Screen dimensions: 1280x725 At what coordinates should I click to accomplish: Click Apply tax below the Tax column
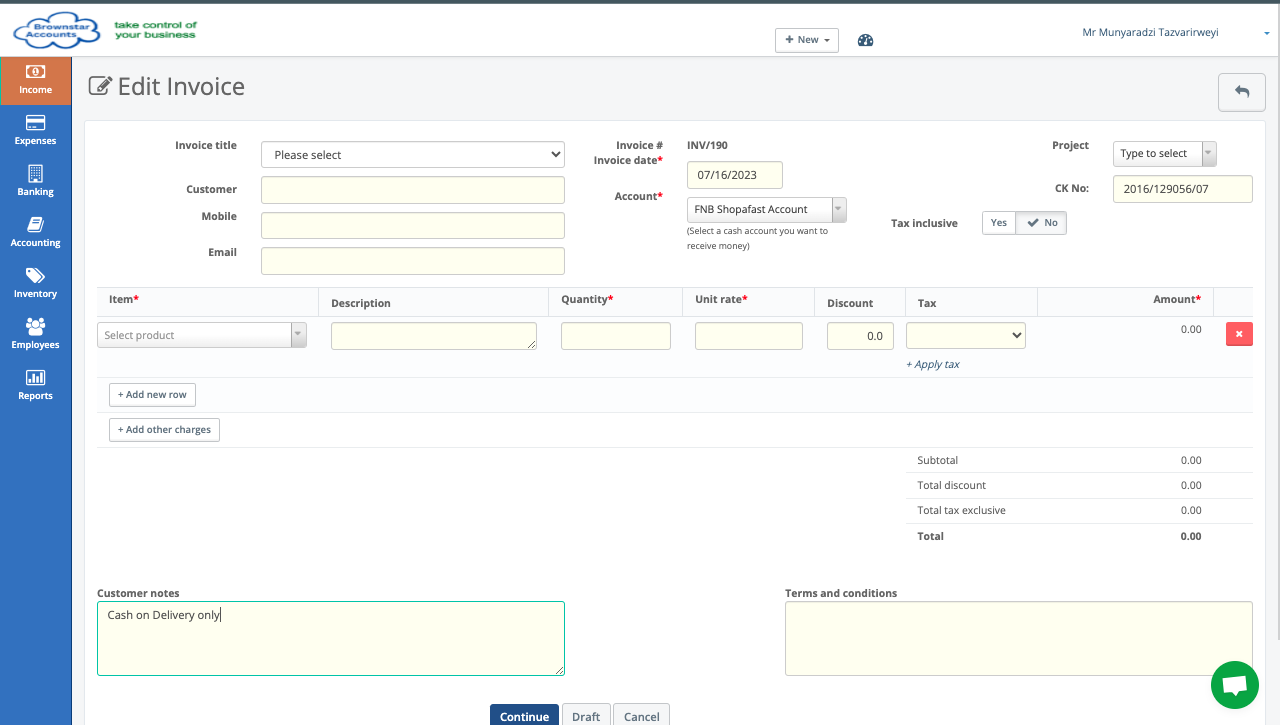point(932,364)
